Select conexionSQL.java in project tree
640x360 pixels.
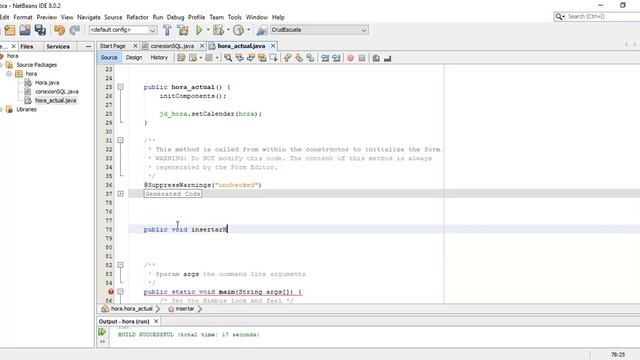[57, 92]
